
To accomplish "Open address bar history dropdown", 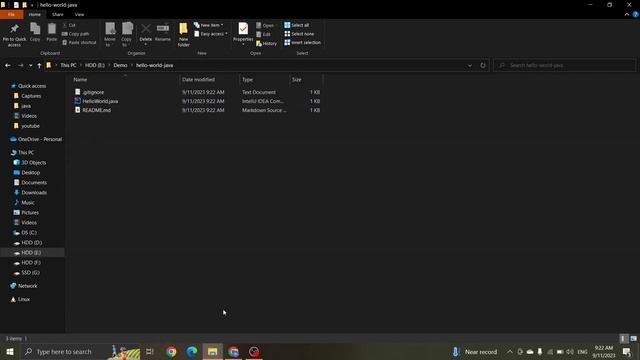I will 470,65.
